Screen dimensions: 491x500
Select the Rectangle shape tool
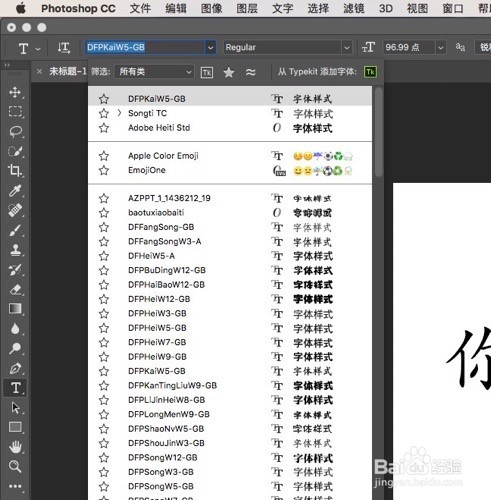tap(15, 427)
